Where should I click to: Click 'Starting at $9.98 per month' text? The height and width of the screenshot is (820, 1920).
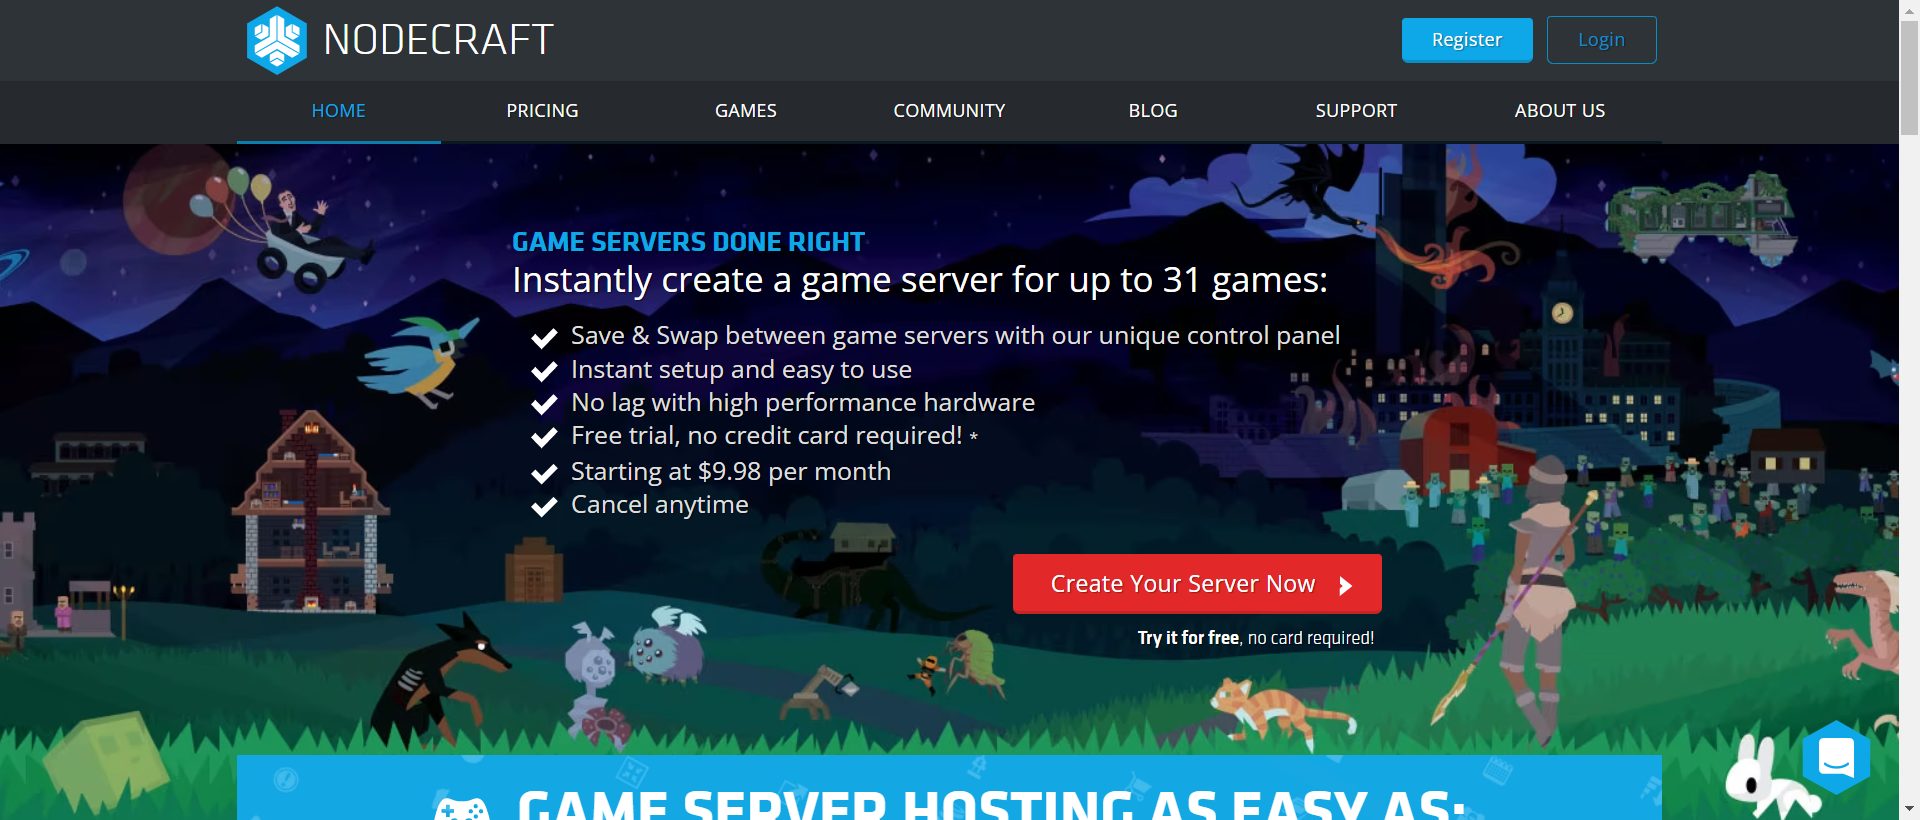[x=730, y=472]
